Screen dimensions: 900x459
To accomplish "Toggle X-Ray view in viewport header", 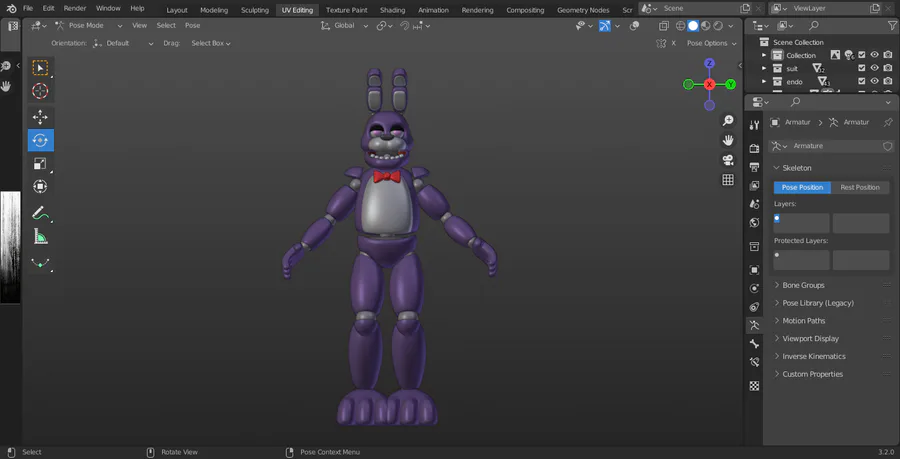I will pyautogui.click(x=664, y=26).
